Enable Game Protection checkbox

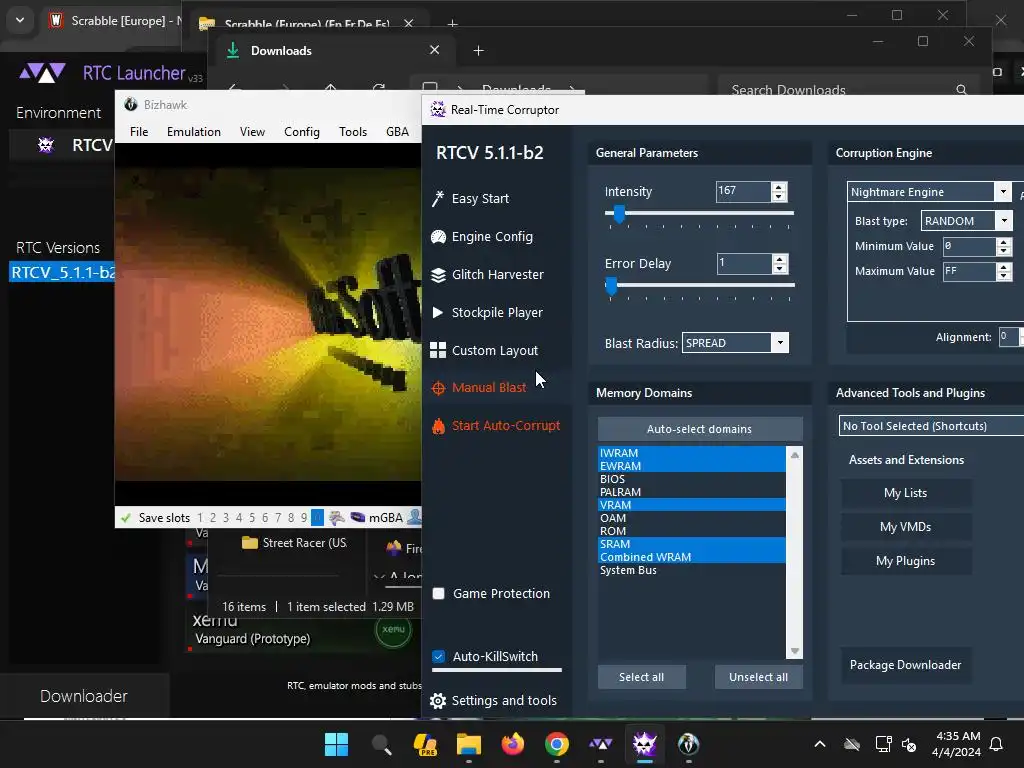[439, 594]
